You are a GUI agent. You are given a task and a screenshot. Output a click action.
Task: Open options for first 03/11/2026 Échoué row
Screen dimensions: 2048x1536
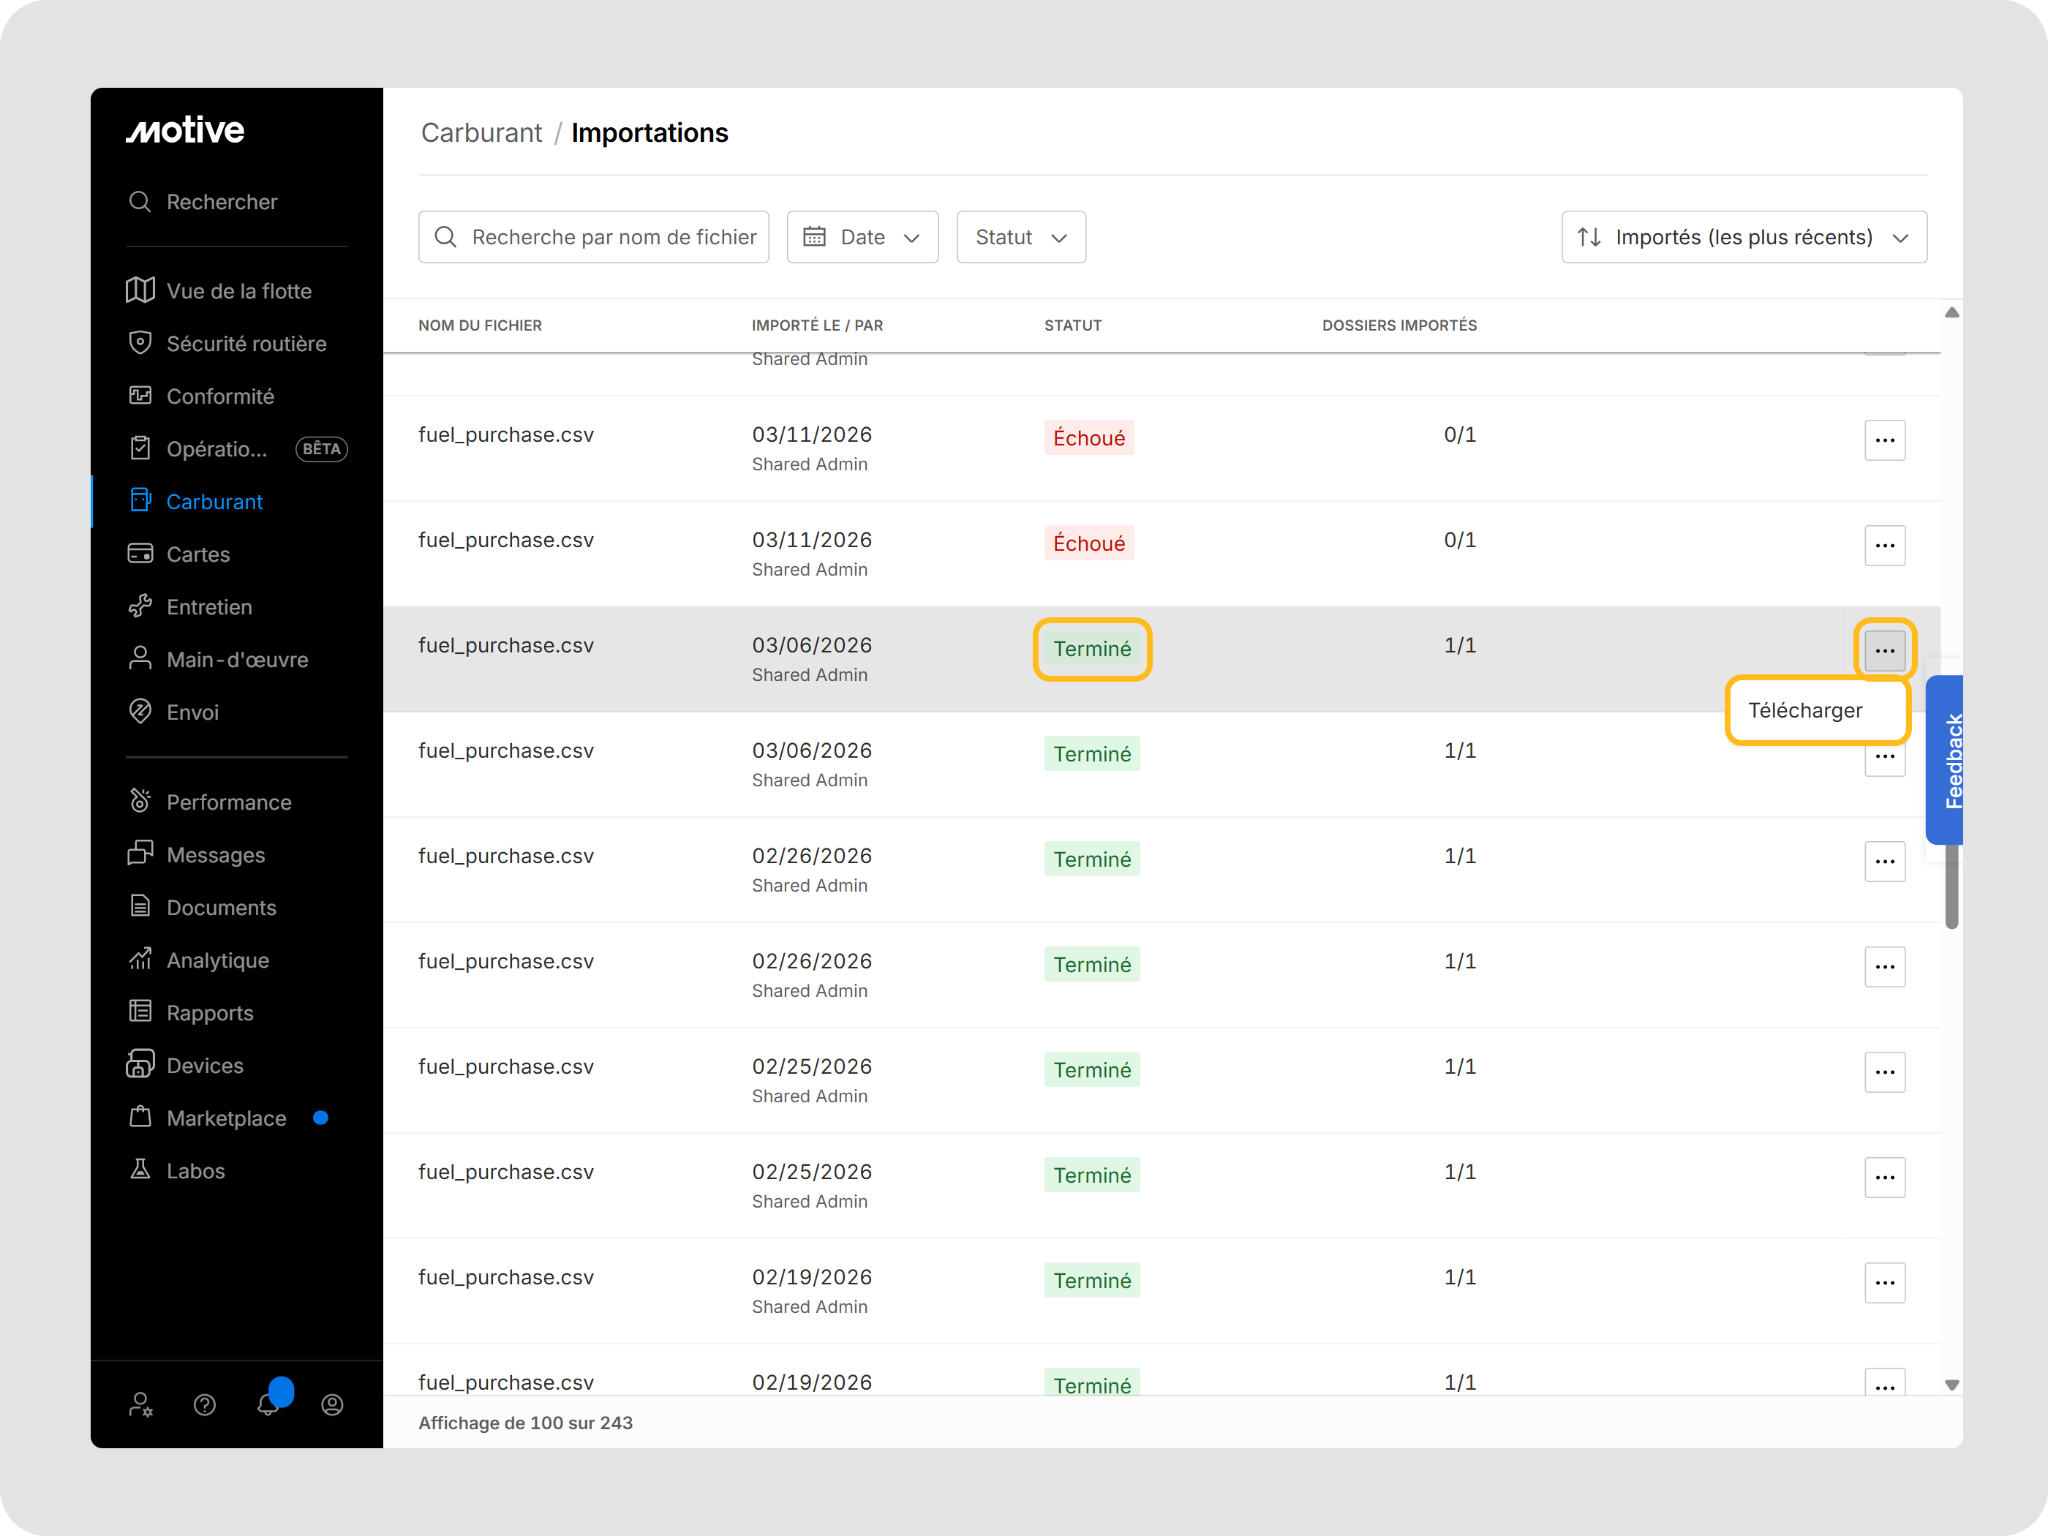coord(1885,440)
